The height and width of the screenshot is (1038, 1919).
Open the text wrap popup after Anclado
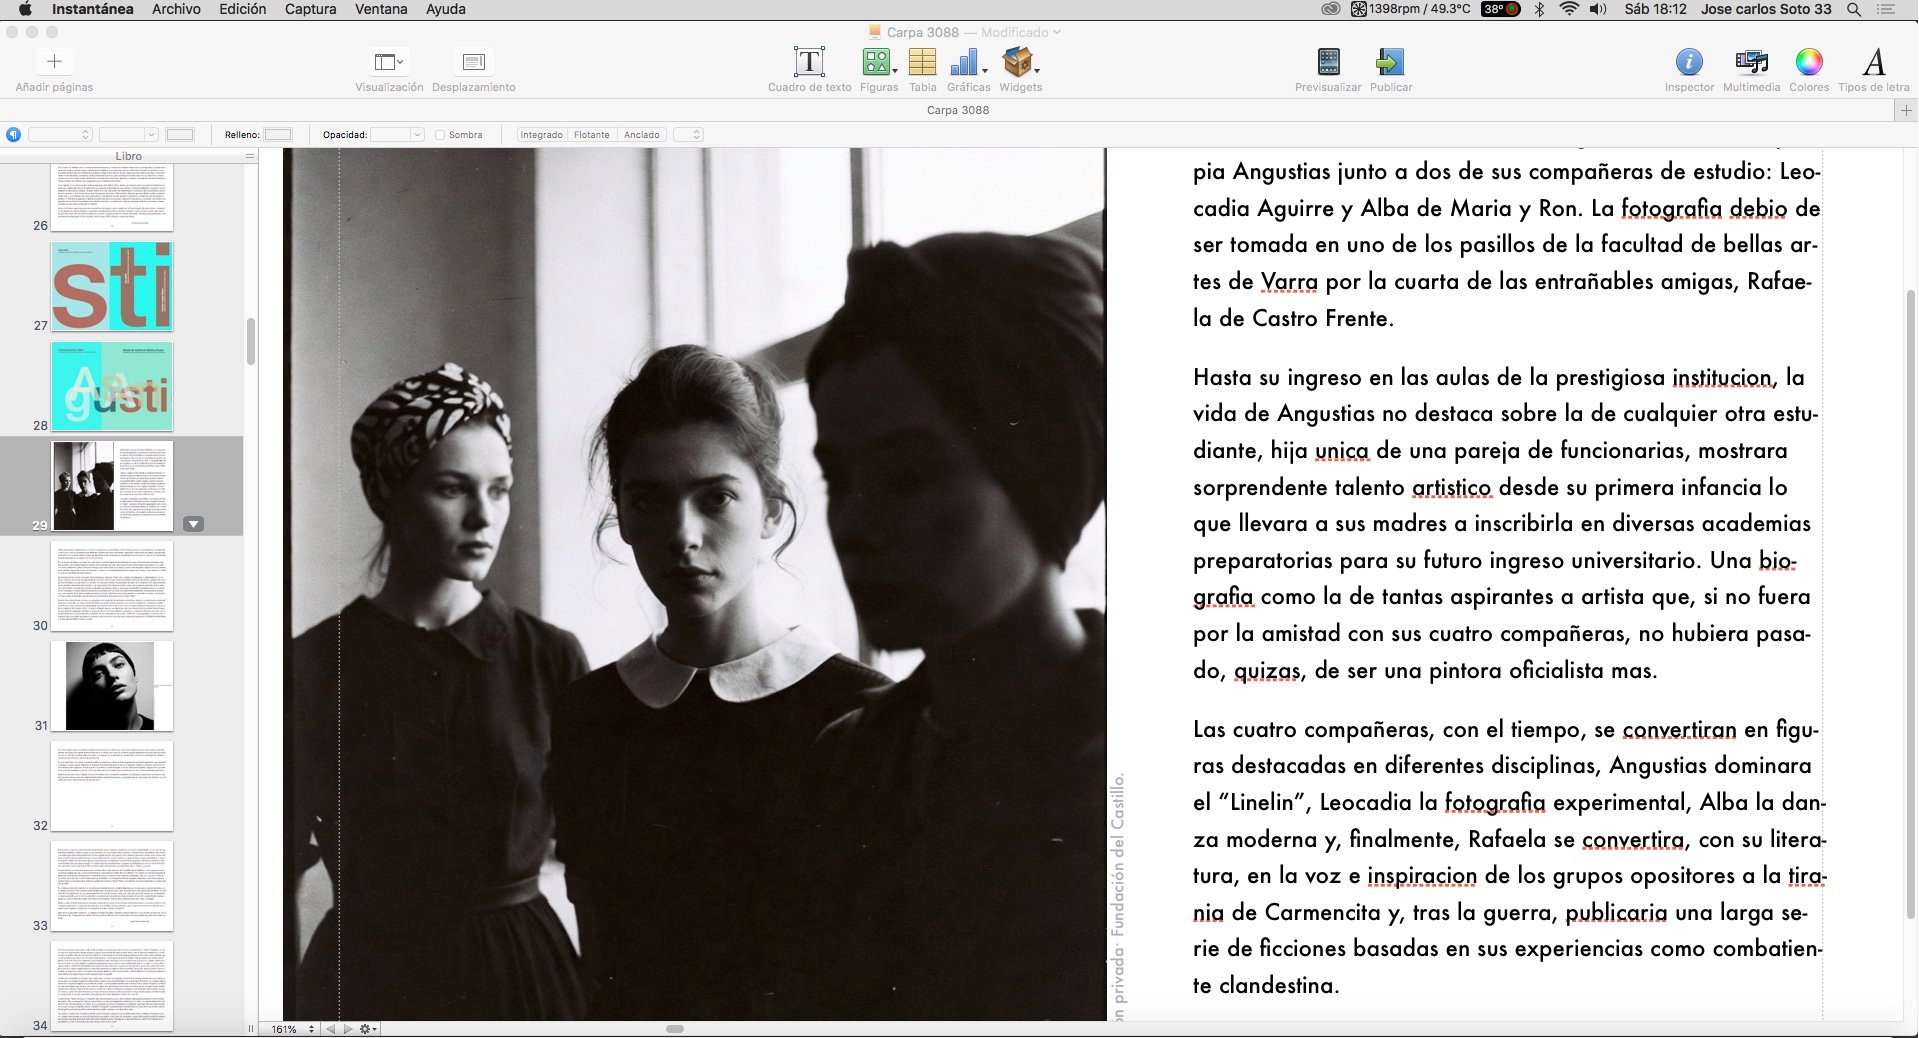(689, 135)
